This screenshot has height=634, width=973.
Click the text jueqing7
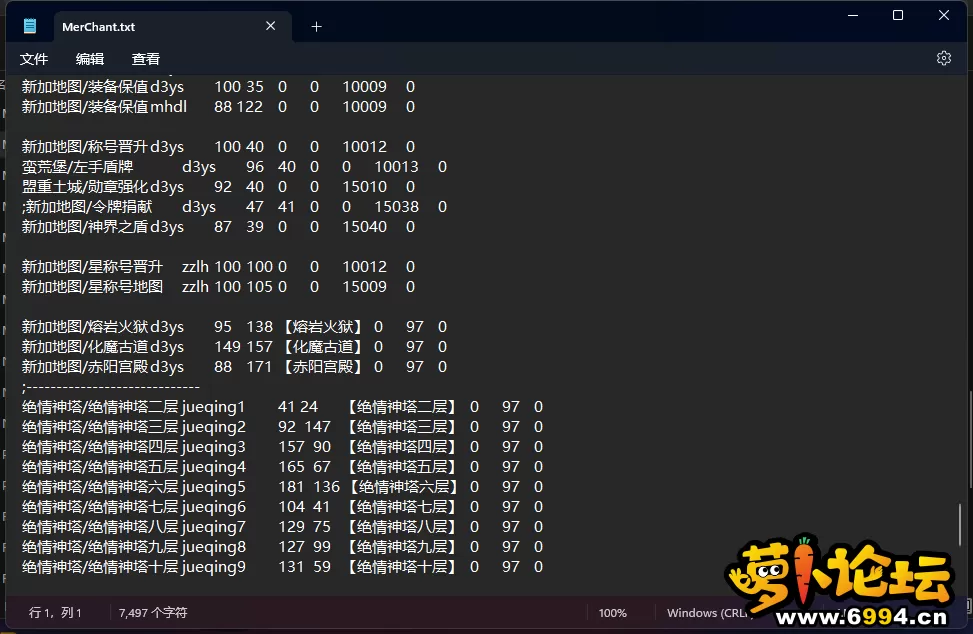pos(213,527)
